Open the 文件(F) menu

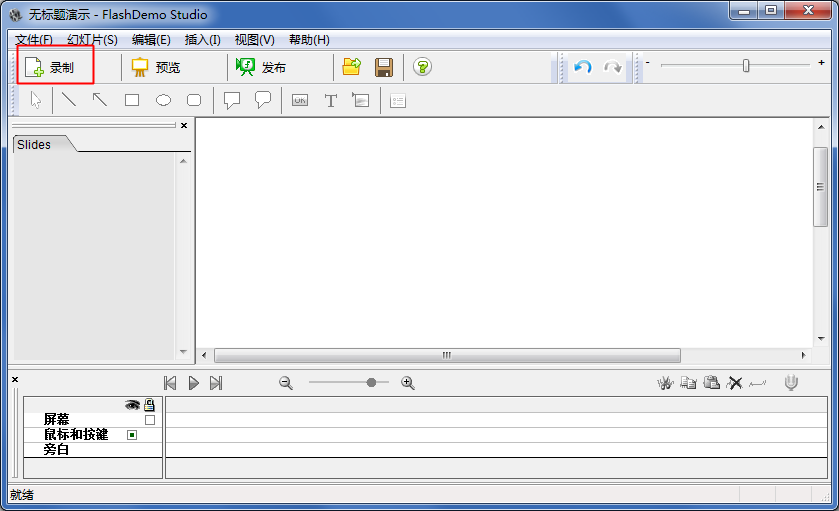pos(33,40)
